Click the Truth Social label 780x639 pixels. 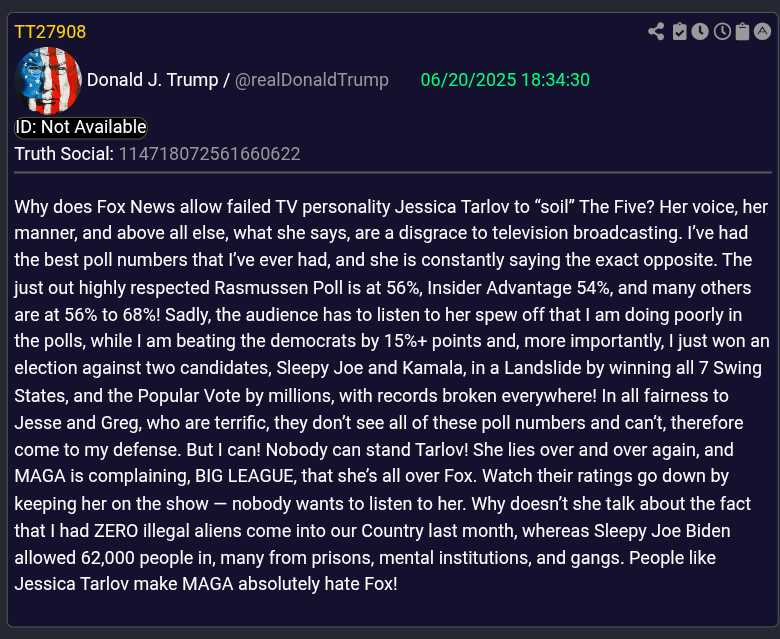pos(64,154)
